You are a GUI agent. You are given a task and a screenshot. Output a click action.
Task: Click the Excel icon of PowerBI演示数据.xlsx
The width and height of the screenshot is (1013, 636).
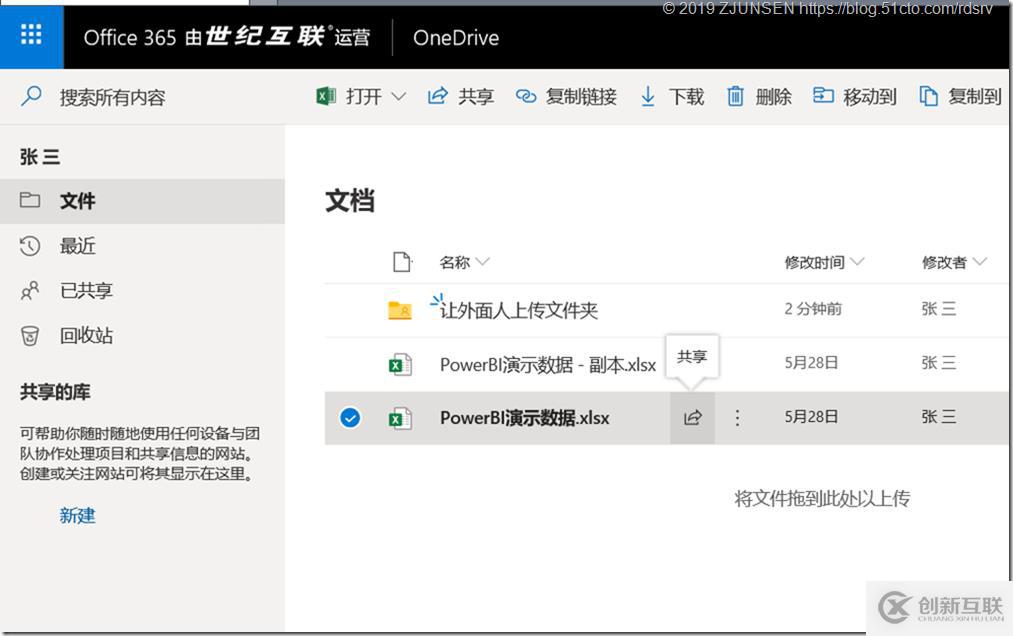[x=400, y=418]
